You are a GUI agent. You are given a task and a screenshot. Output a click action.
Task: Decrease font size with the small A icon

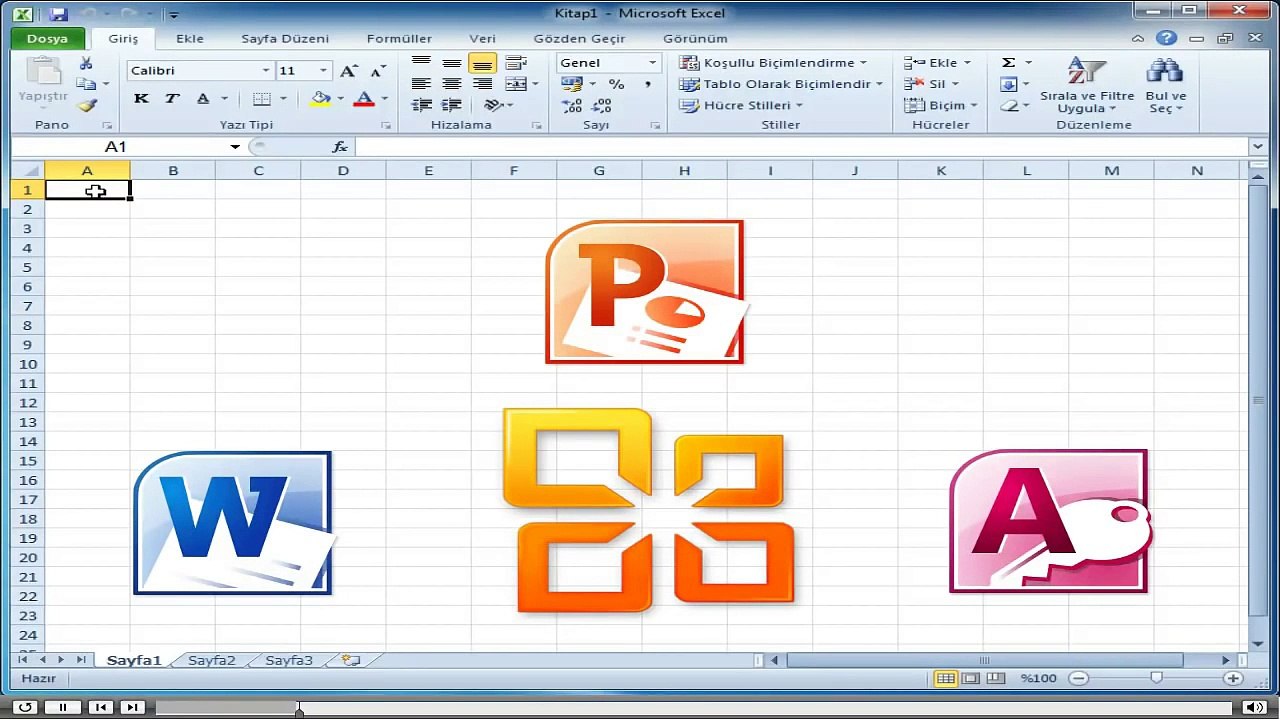coord(377,71)
